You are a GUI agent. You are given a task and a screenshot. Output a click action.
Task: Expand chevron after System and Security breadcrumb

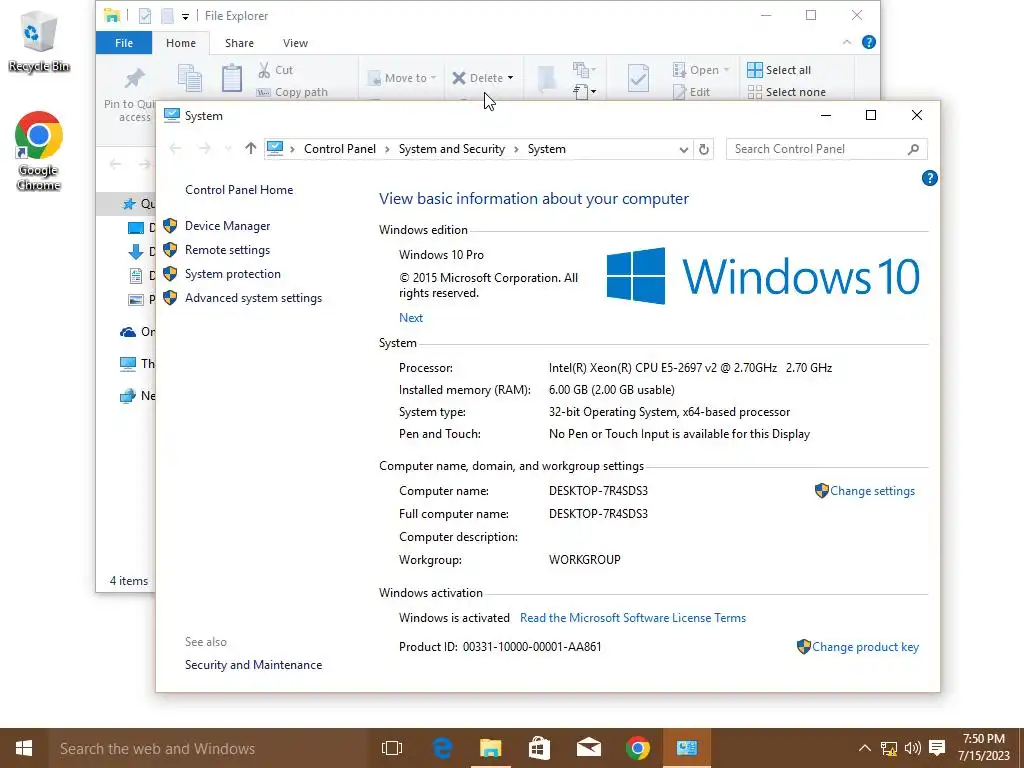(x=516, y=150)
